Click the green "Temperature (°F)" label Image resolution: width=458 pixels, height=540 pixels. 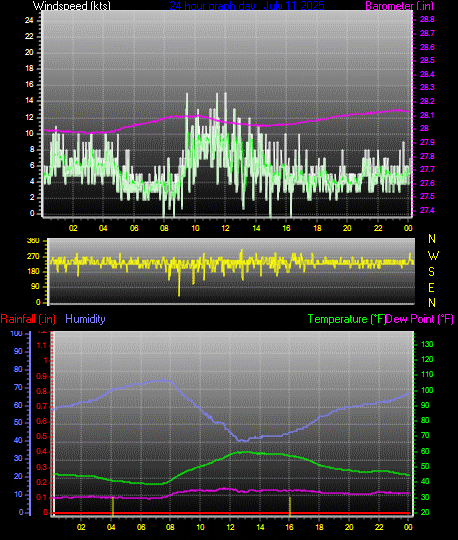(x=346, y=319)
